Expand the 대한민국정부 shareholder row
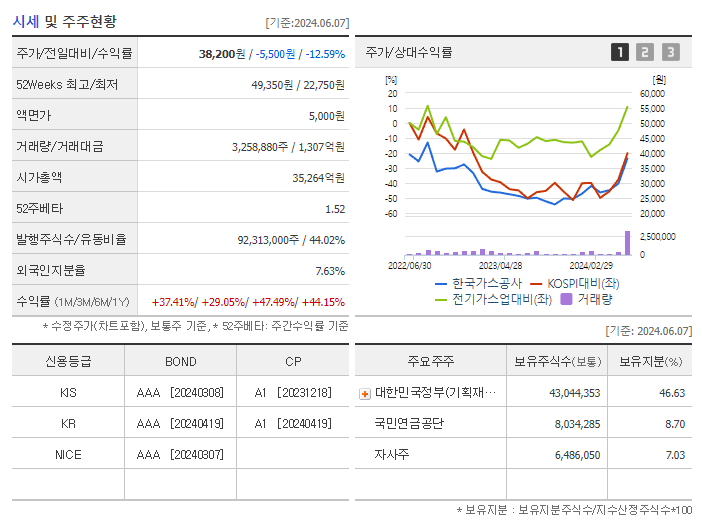702x525 pixels. click(x=365, y=394)
